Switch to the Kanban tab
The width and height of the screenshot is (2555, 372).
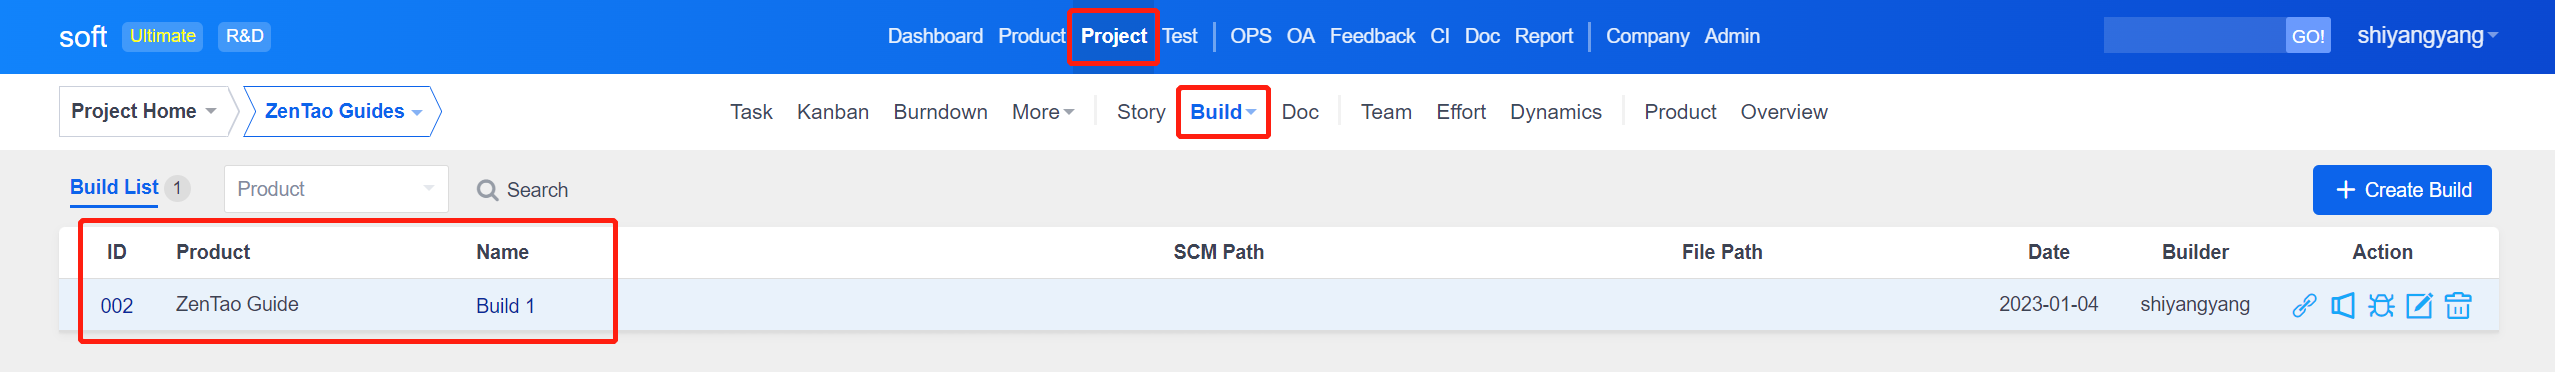(x=833, y=112)
